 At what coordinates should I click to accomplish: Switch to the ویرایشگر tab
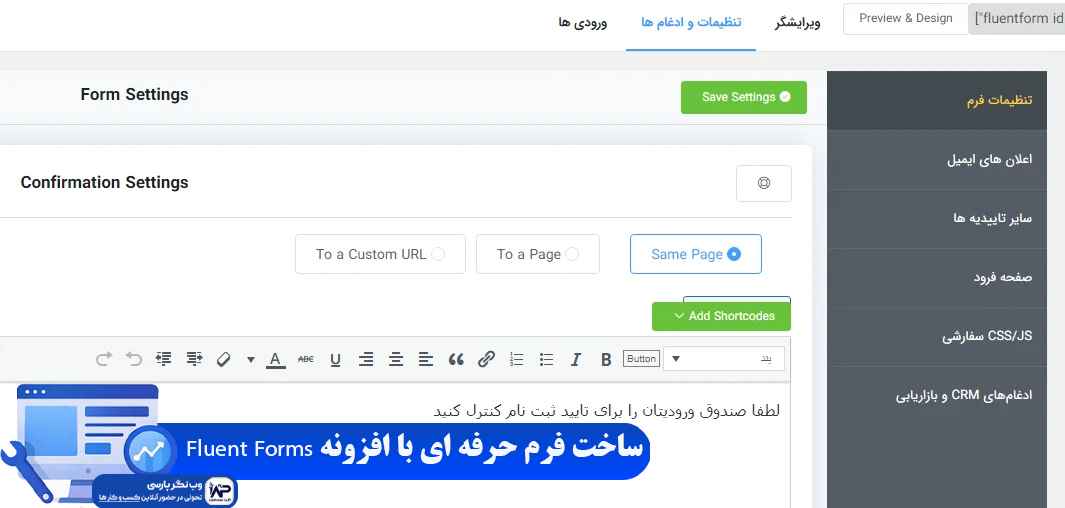[x=797, y=22]
